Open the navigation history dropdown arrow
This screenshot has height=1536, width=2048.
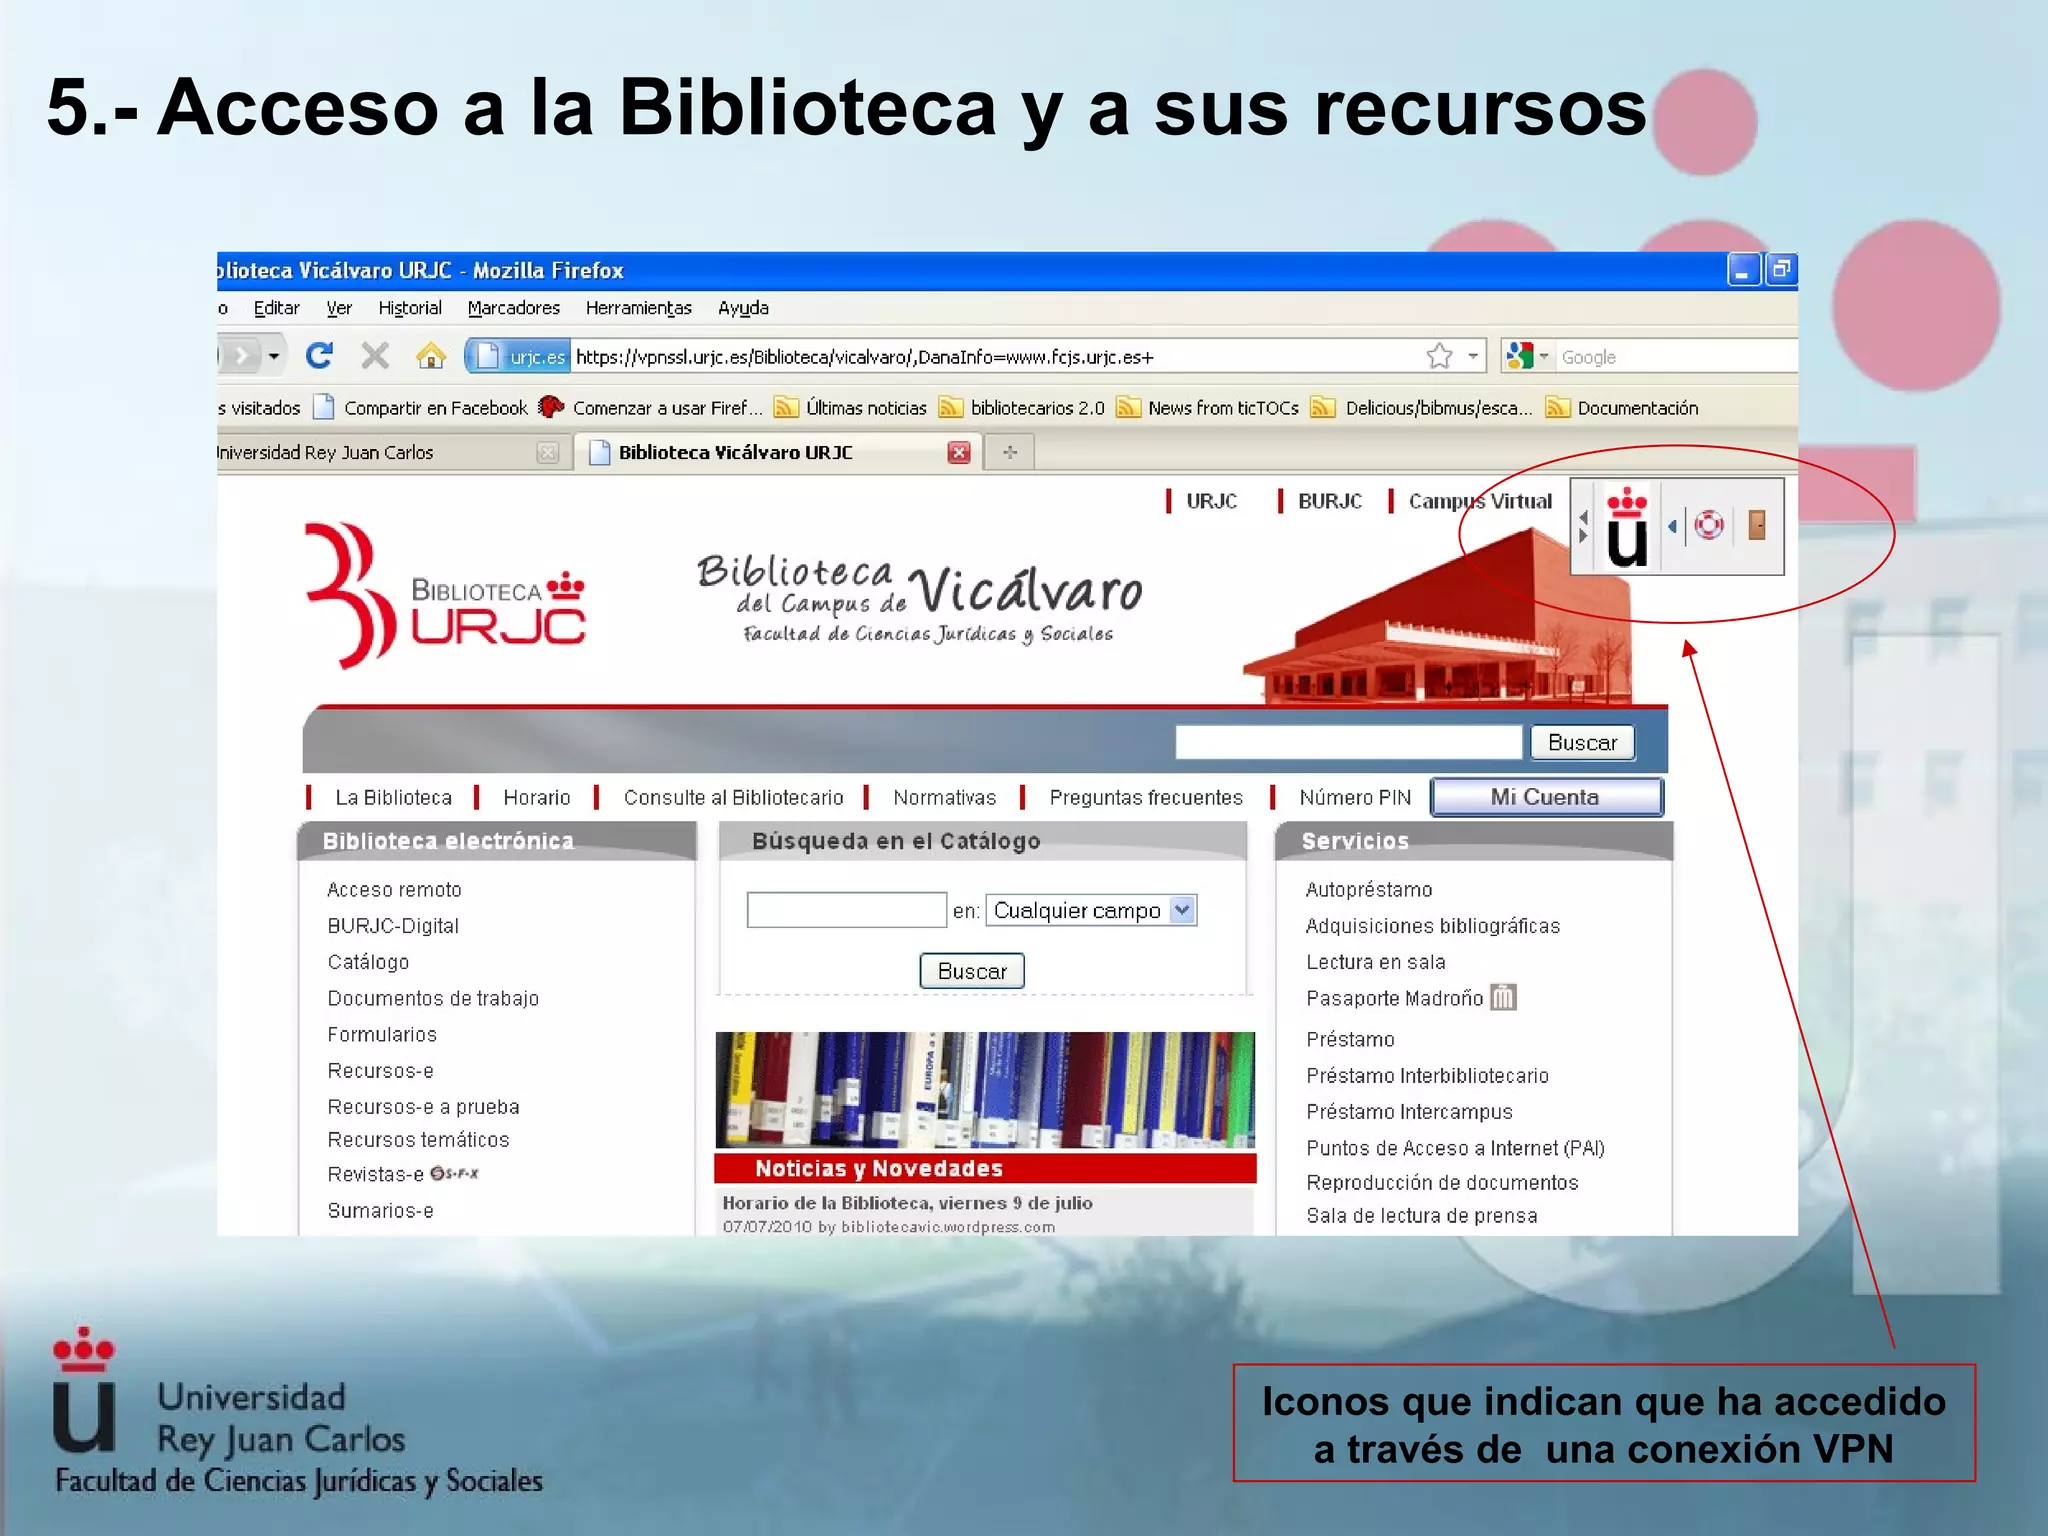[x=274, y=356]
